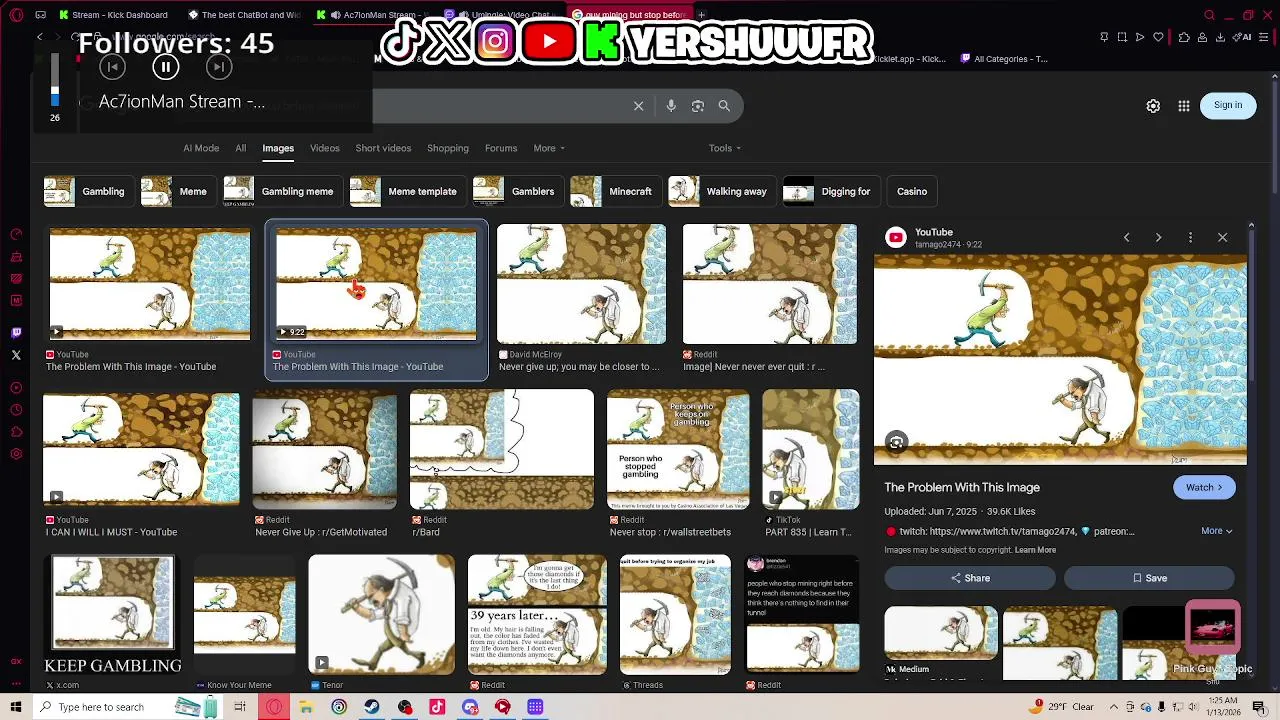Viewport: 1280px width, 720px height.
Task: Expand the Tools dropdown
Action: pos(725,148)
